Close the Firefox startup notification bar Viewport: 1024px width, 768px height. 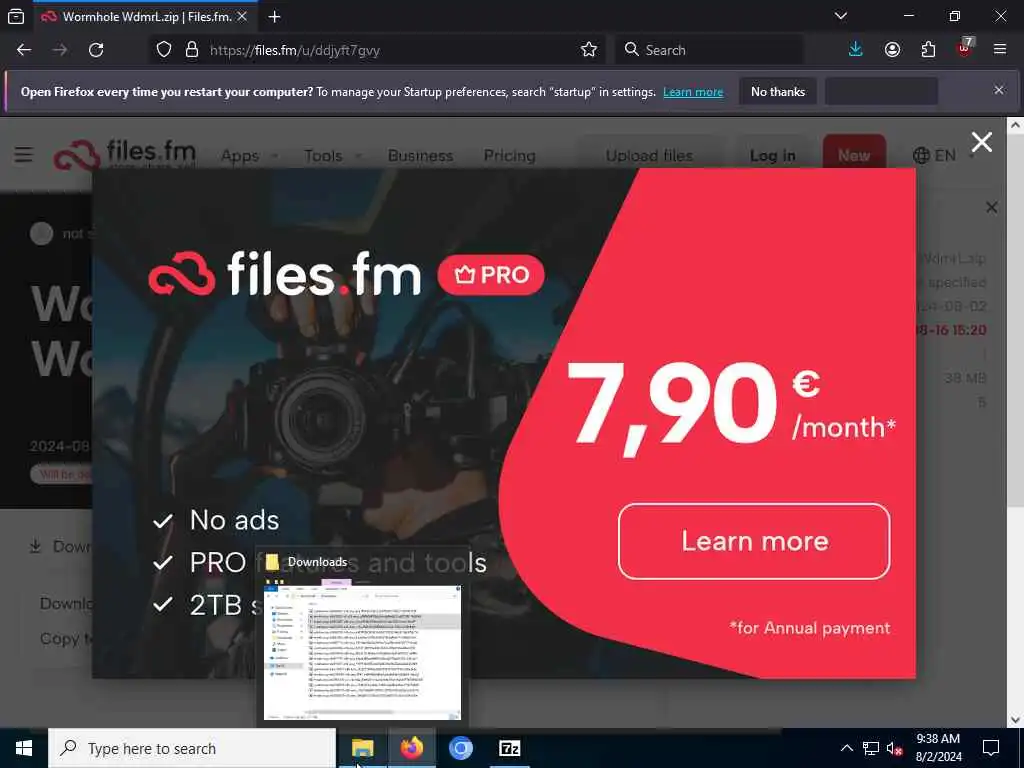(x=999, y=90)
